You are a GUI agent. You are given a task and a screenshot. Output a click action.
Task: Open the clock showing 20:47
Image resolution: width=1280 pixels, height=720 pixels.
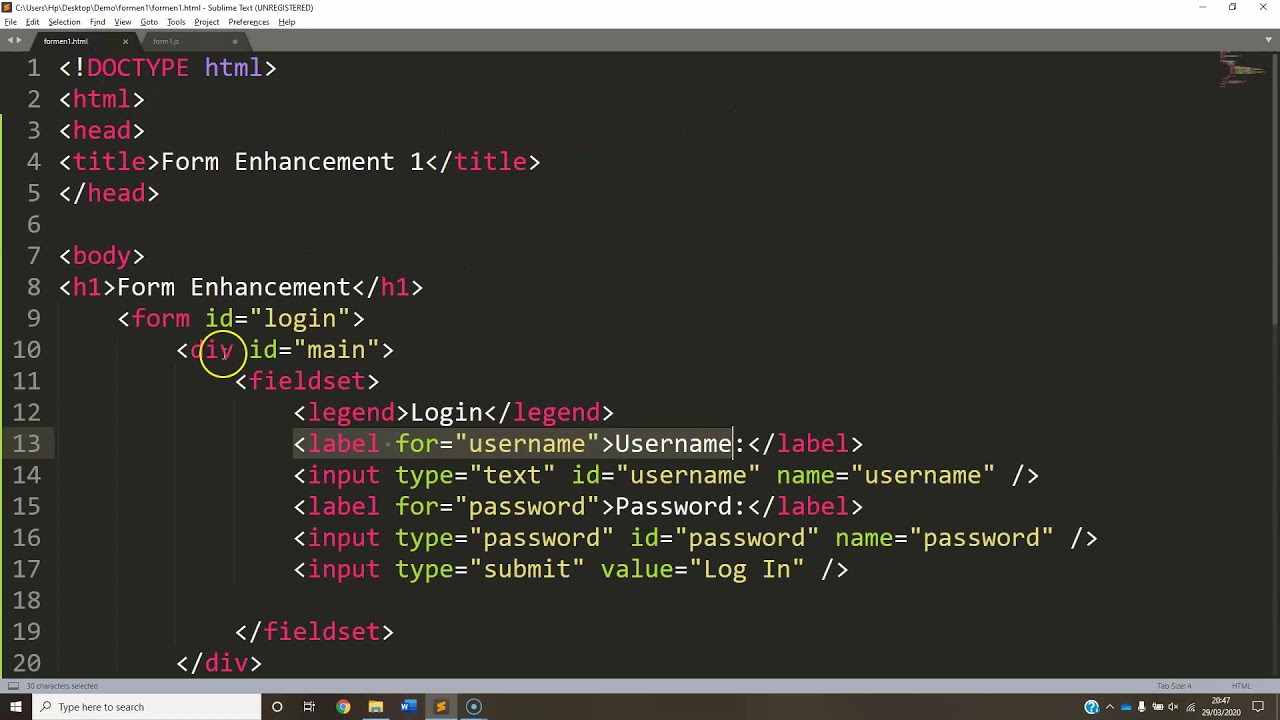pos(1221,707)
